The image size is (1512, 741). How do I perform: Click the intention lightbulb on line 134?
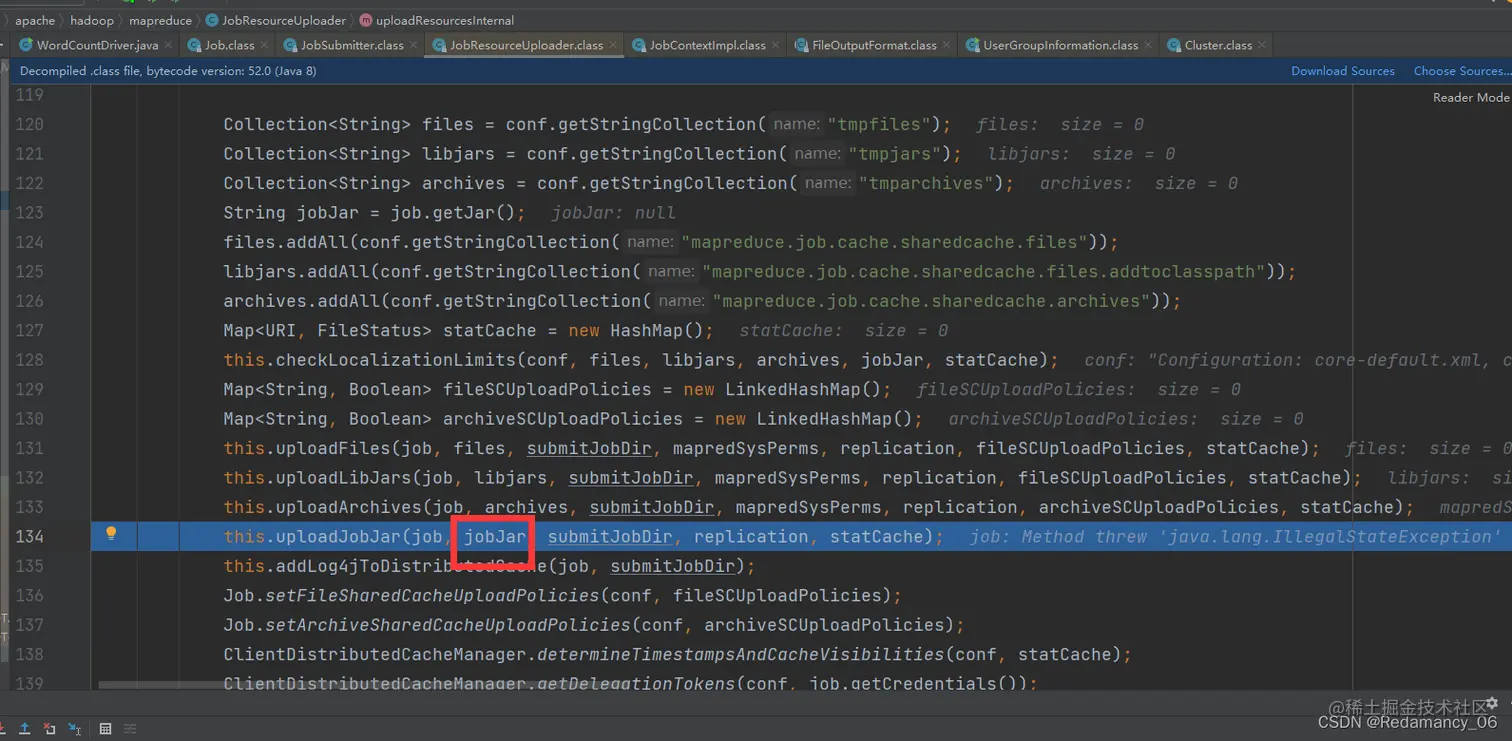coord(111,534)
